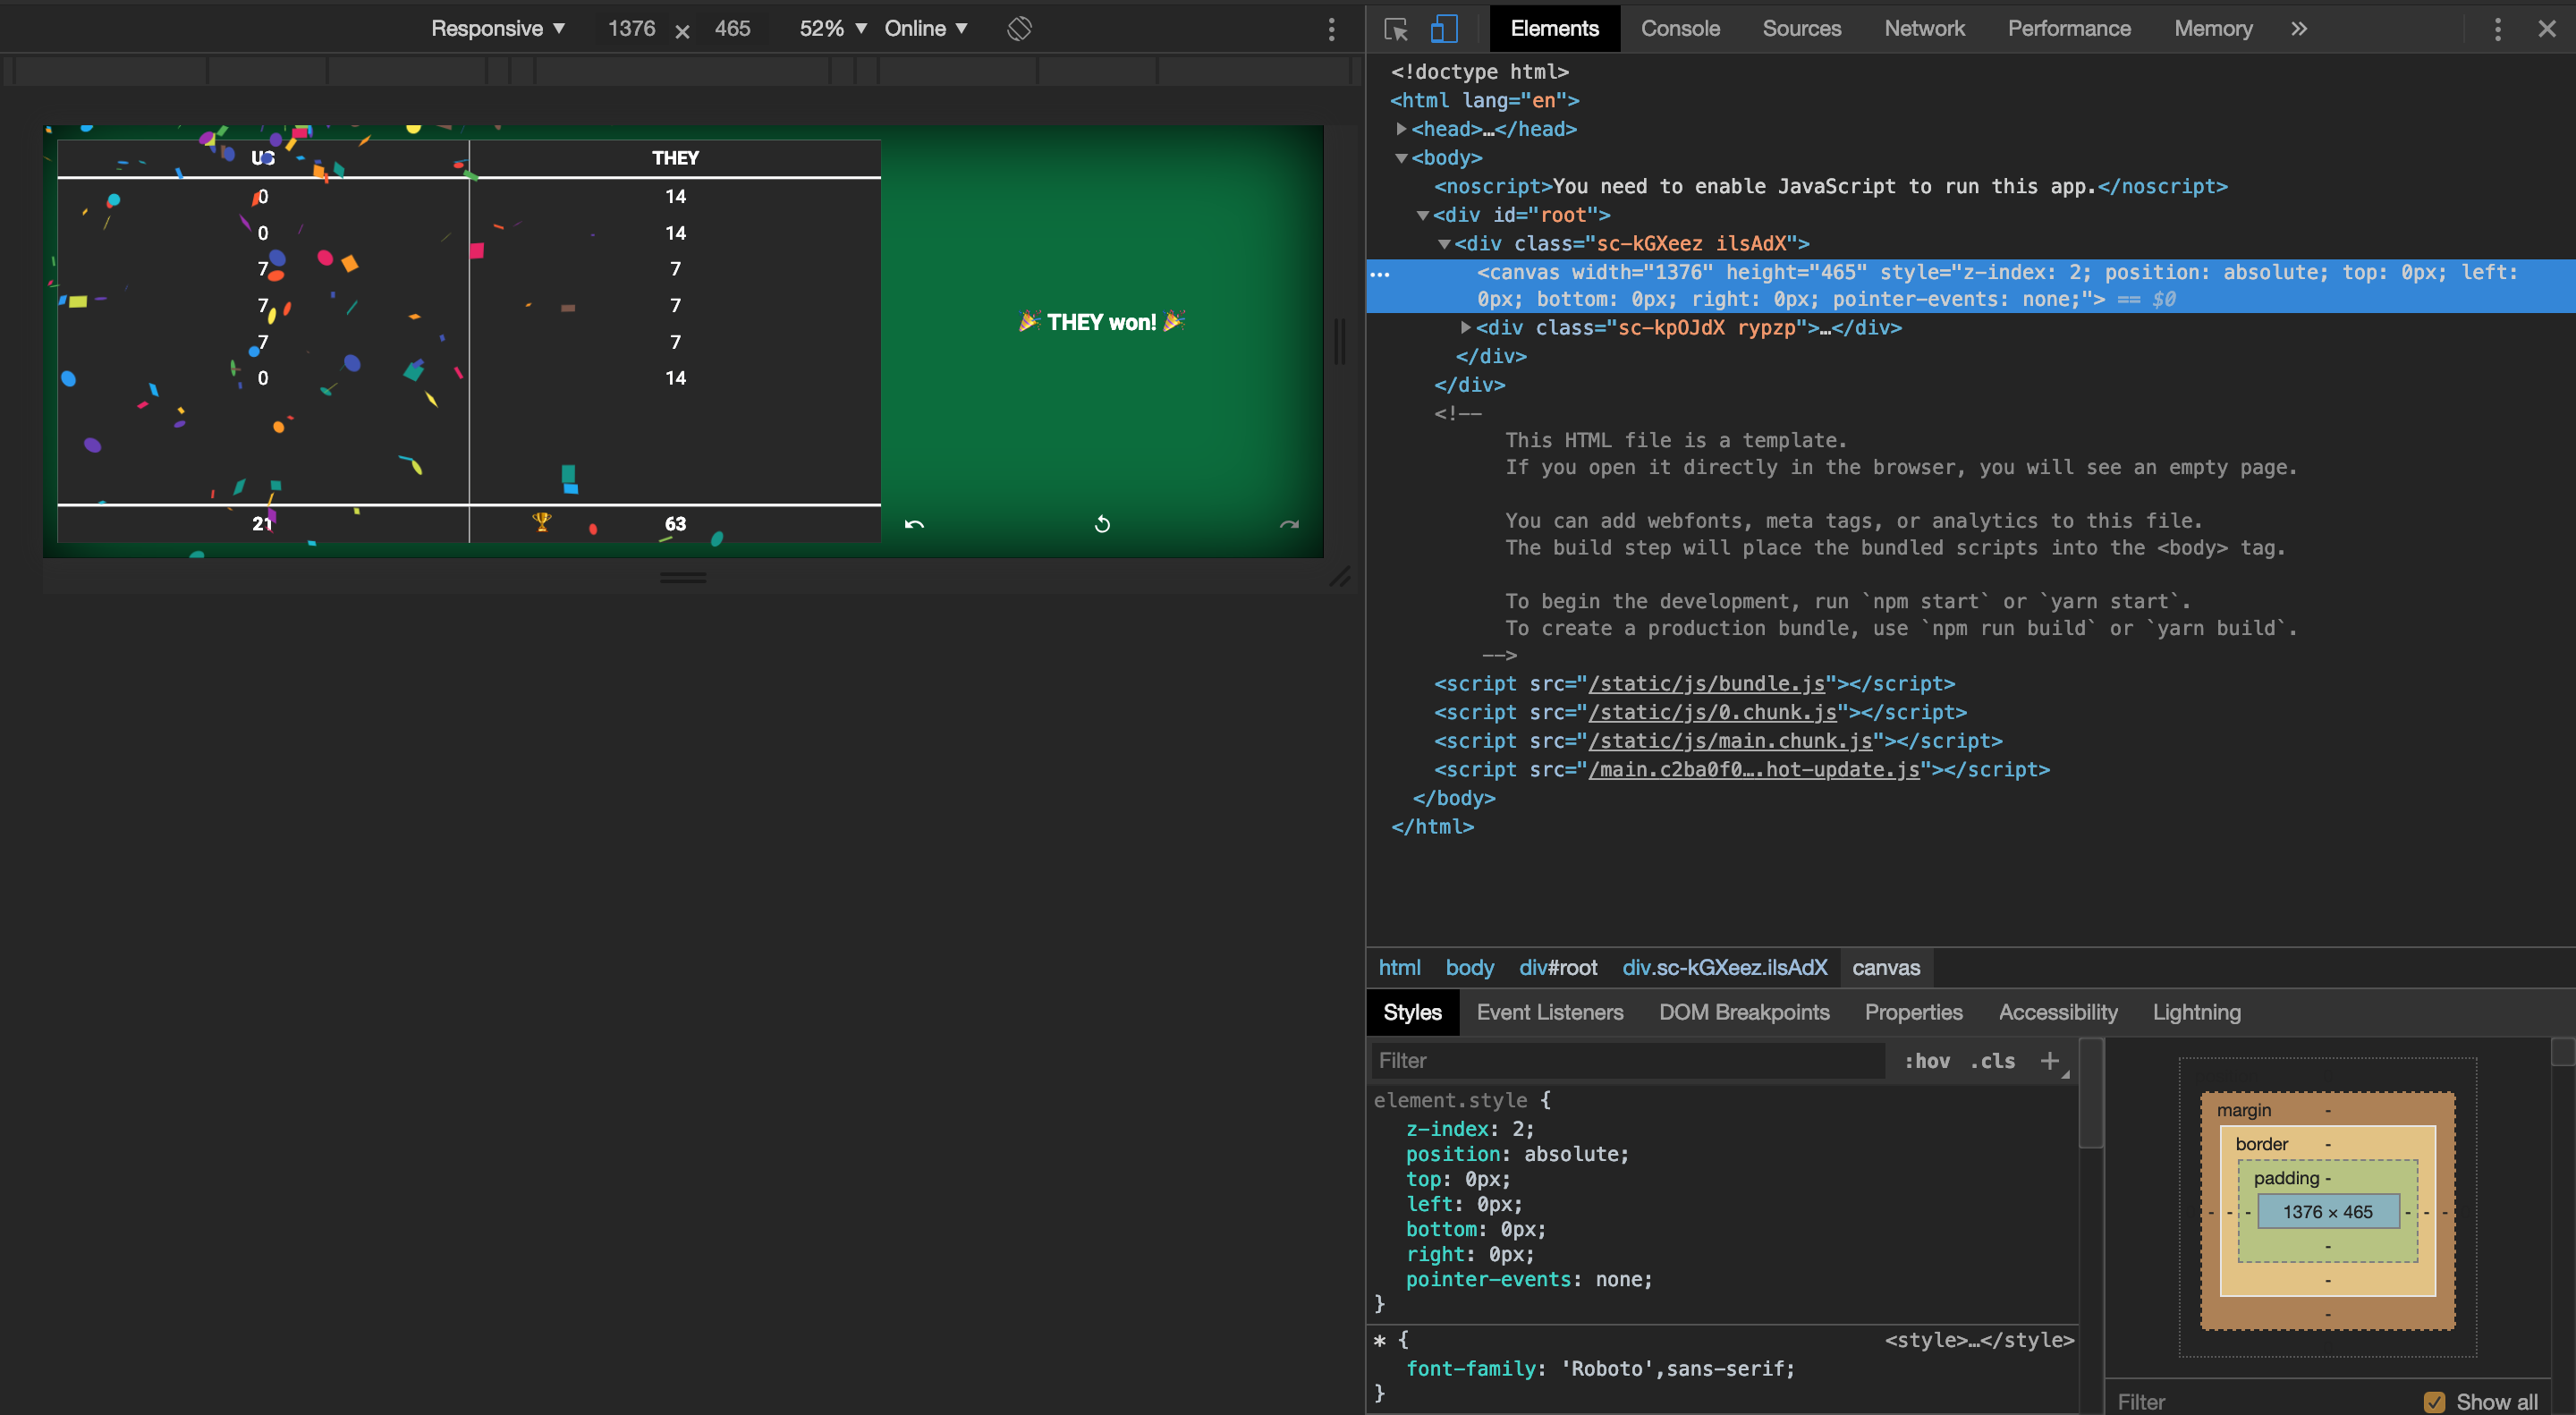
Task: Click the restart icon in the card game
Action: pos(1102,523)
